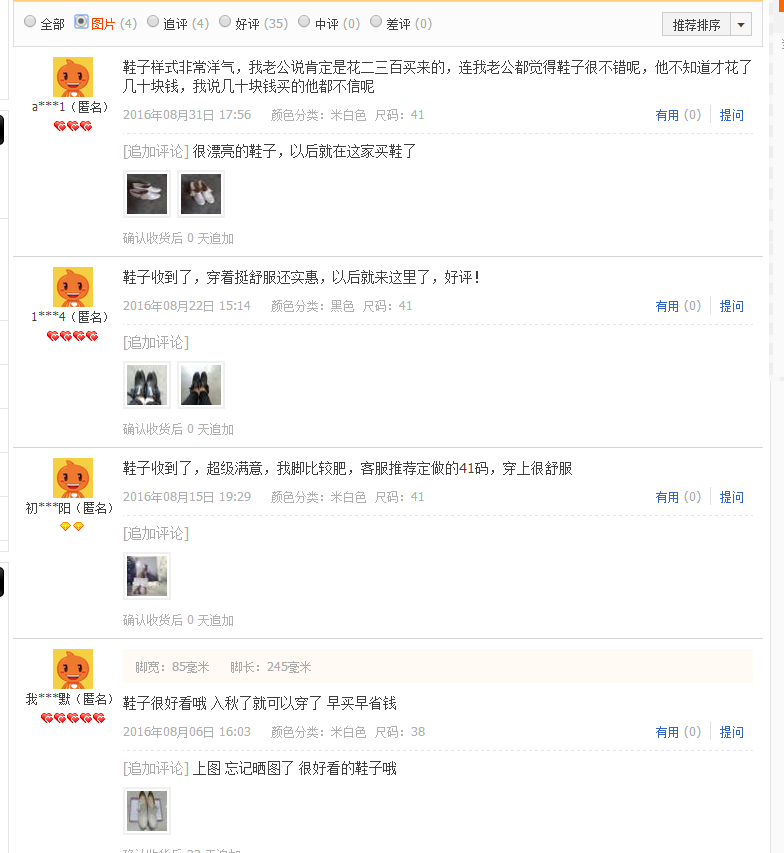Click red heart rating icons under 1***4
The width and height of the screenshot is (784, 853).
click(x=72, y=336)
